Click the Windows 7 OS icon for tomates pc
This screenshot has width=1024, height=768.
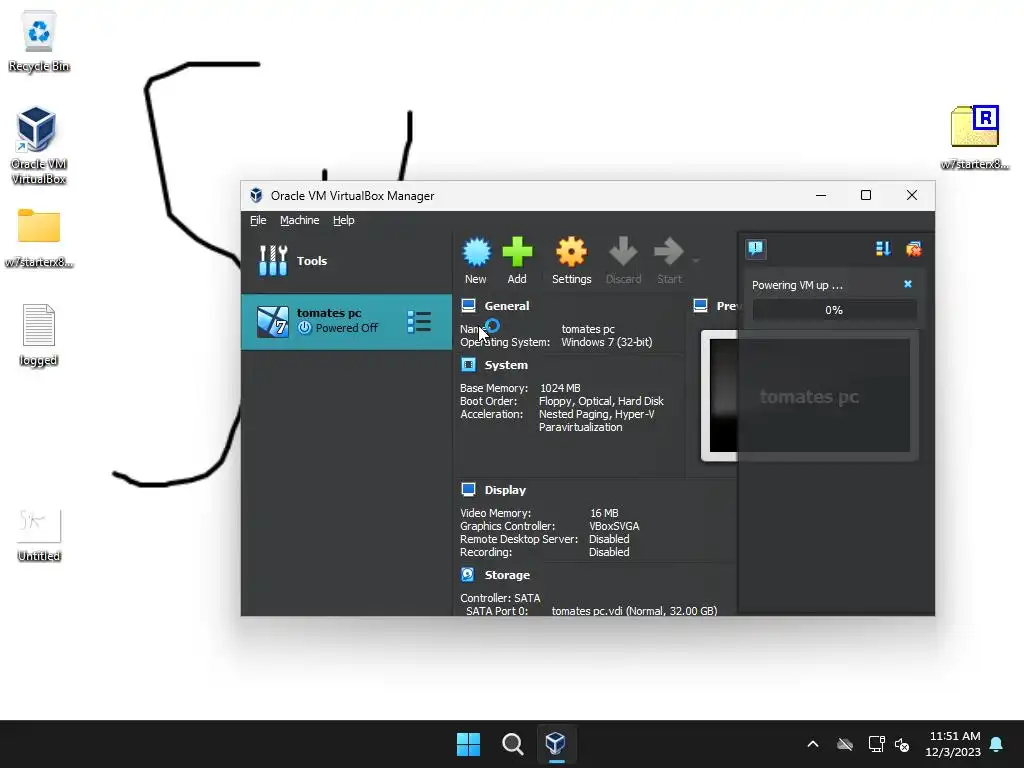point(272,322)
